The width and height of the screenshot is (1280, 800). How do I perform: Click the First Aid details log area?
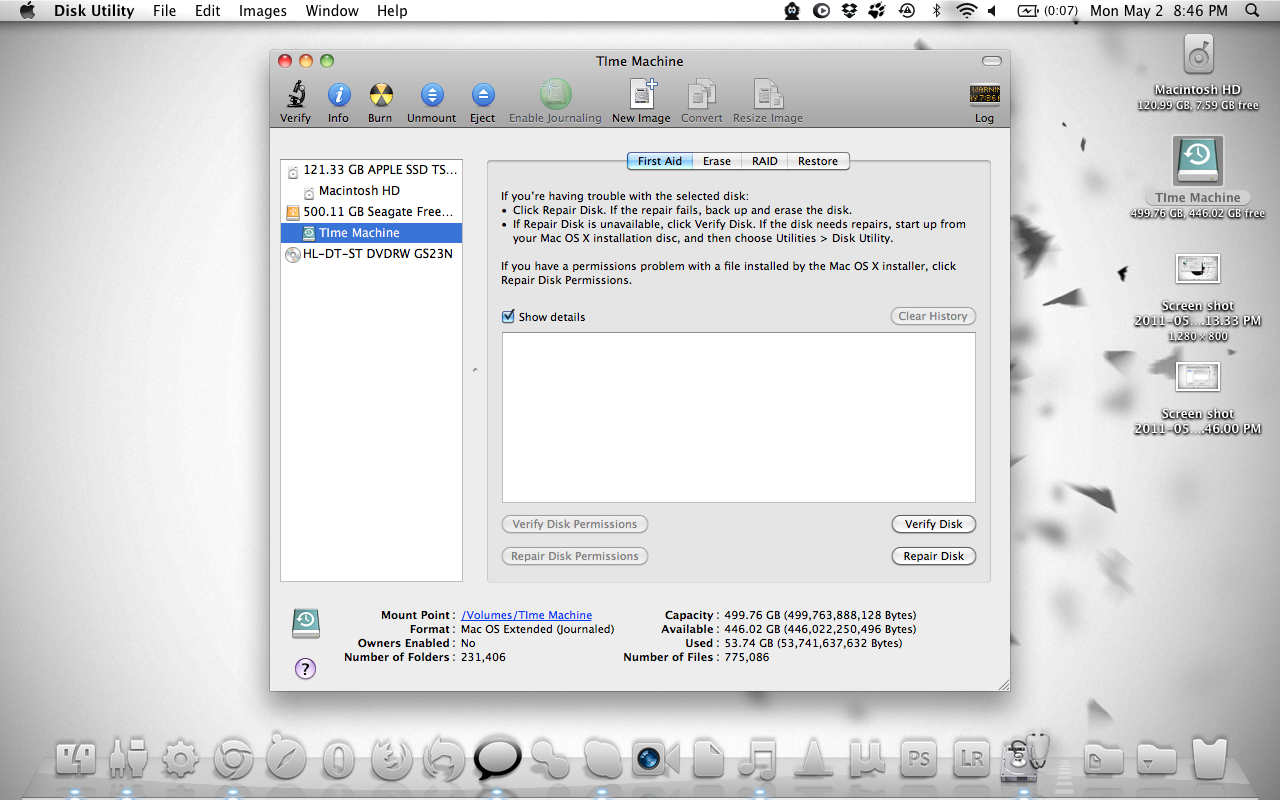[739, 417]
